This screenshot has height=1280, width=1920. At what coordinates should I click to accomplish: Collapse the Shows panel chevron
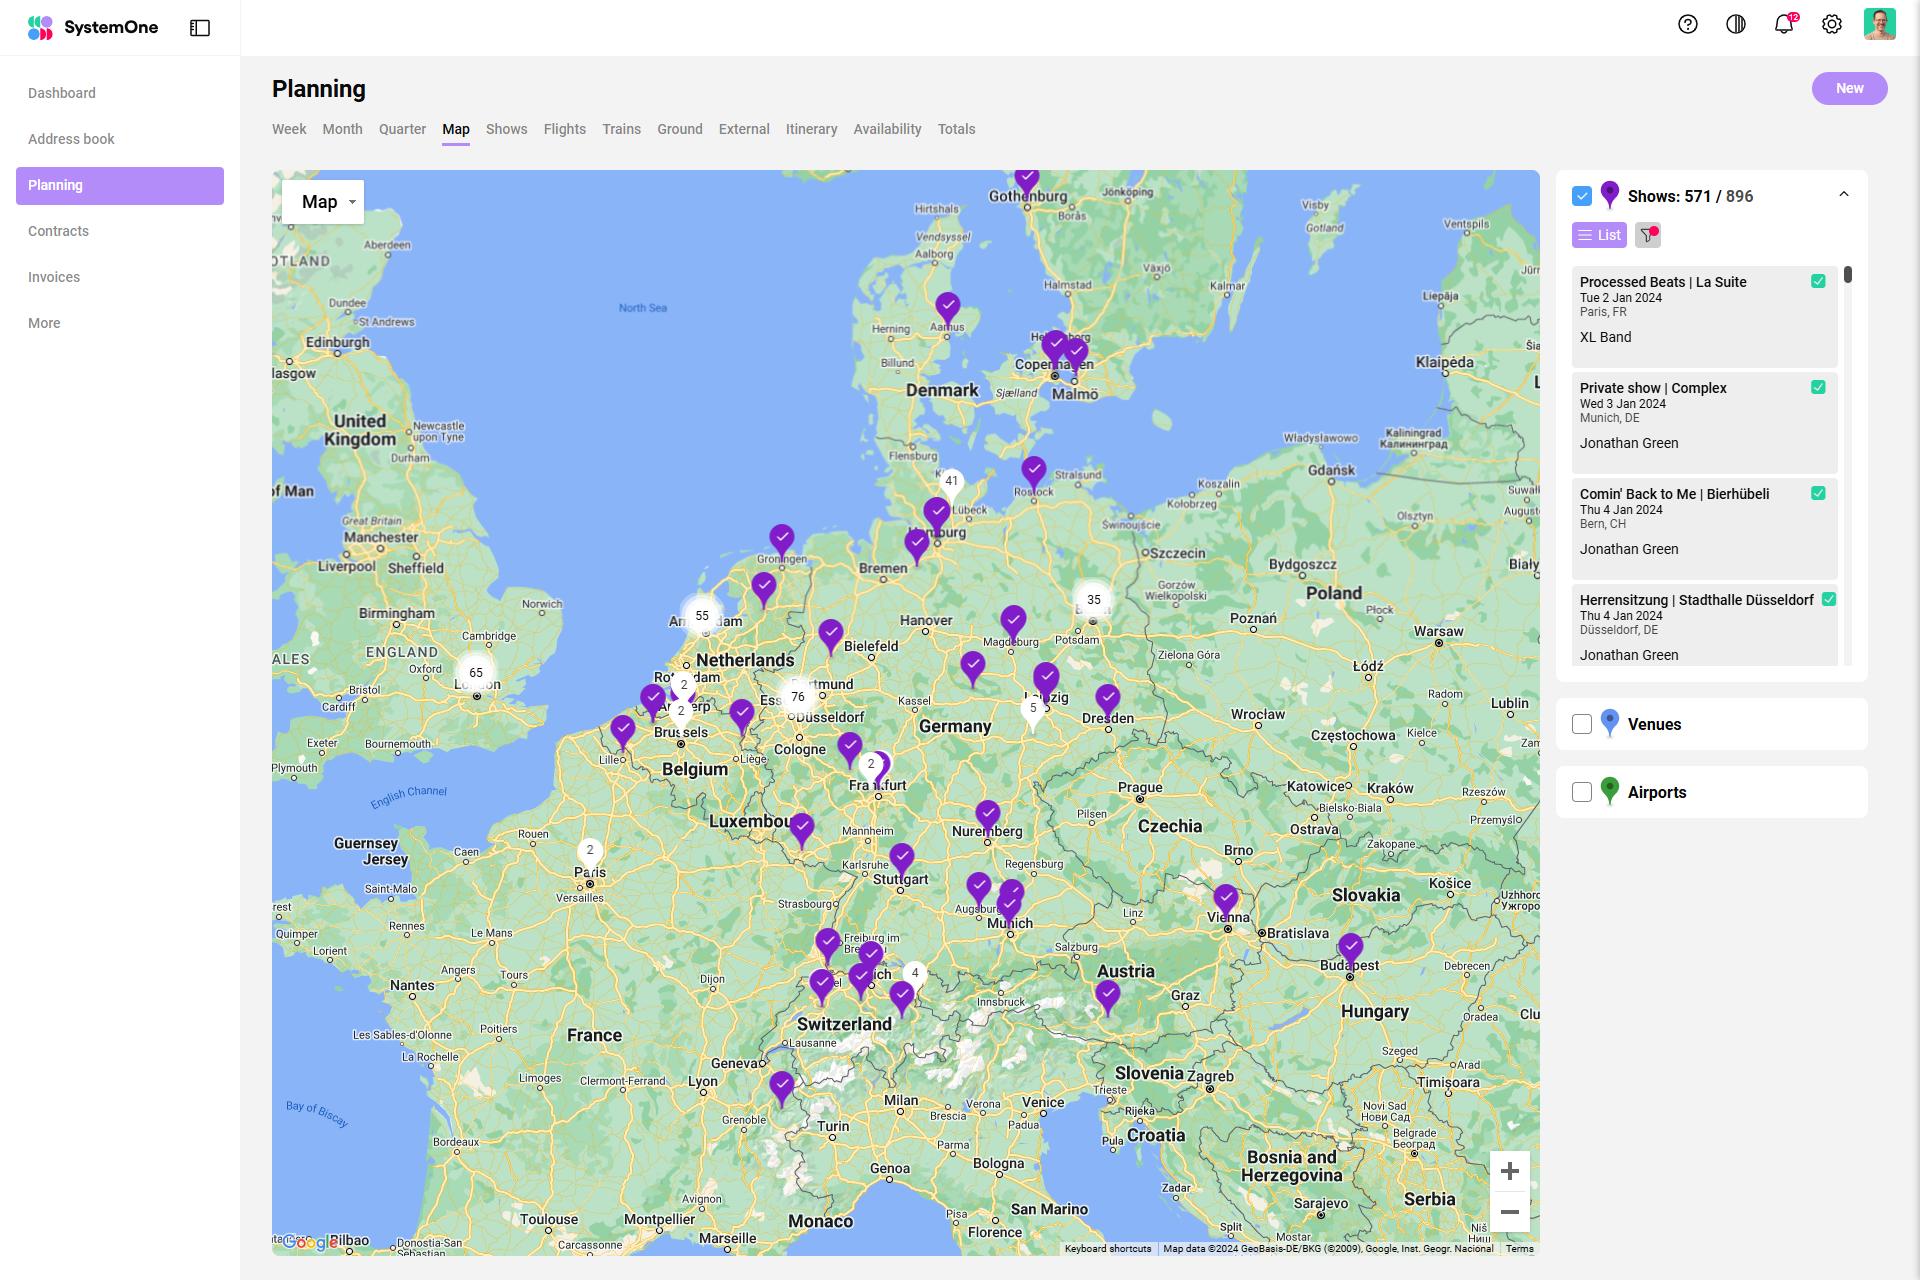[x=1844, y=195]
